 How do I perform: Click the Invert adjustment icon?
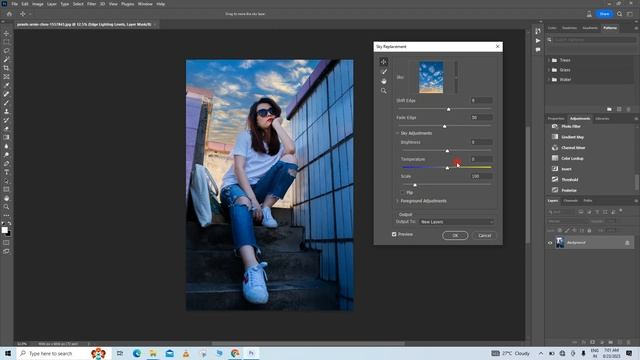point(555,169)
